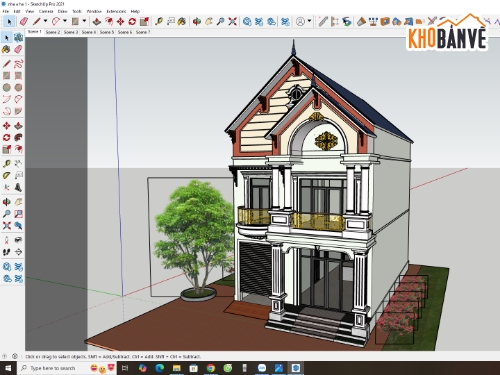The height and width of the screenshot is (375, 500).
Task: Select the Paint Bucket tool in top toolbar
Action: (182, 22)
